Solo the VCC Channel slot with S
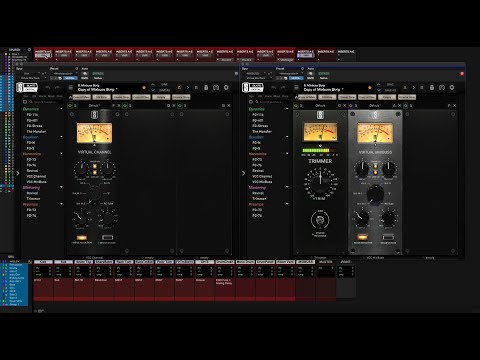Image resolution: width=480 pixels, height=360 pixels. pyautogui.click(x=75, y=105)
